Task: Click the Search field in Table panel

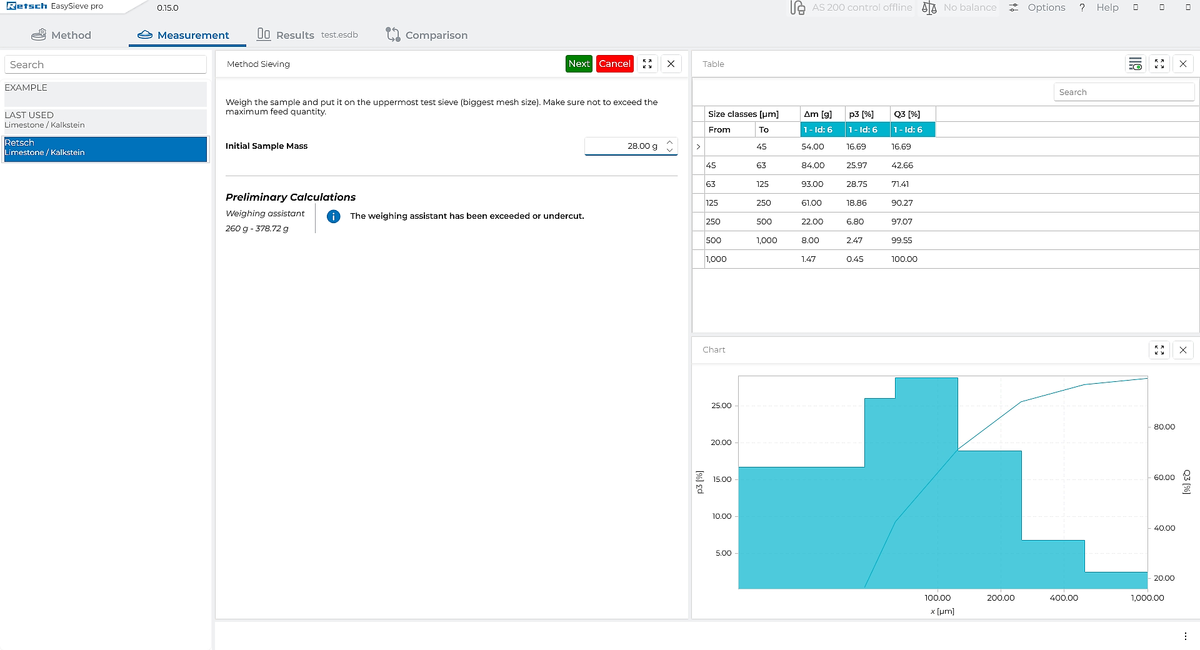Action: tap(1124, 92)
